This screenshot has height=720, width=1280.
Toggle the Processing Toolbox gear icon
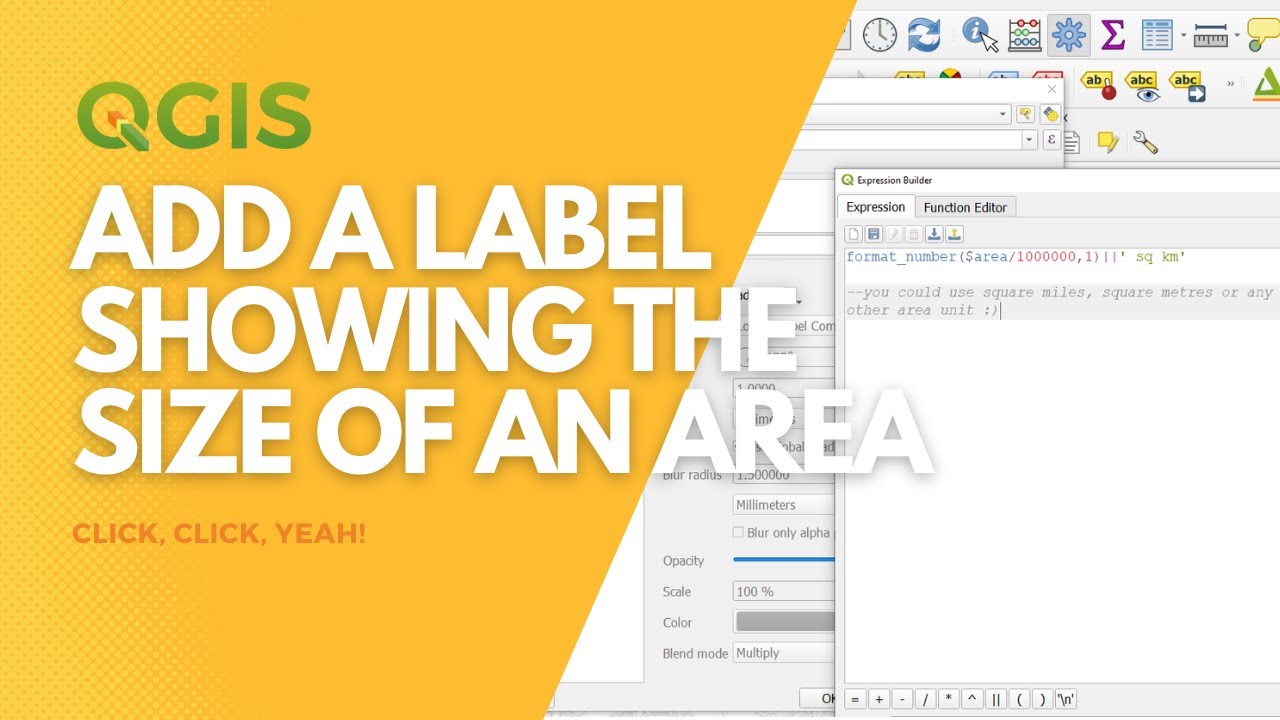pos(1069,35)
